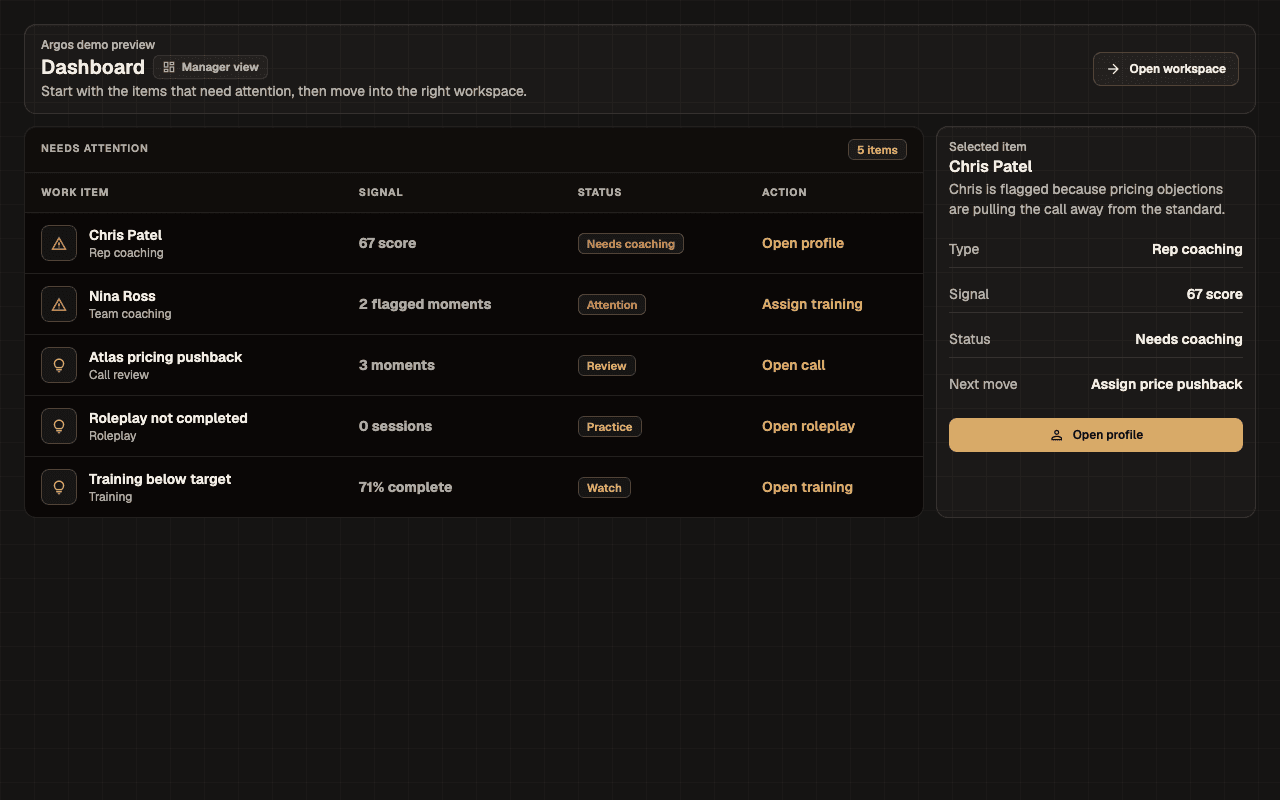Click the Argos demo preview label
The height and width of the screenshot is (800, 1280).
(x=98, y=45)
